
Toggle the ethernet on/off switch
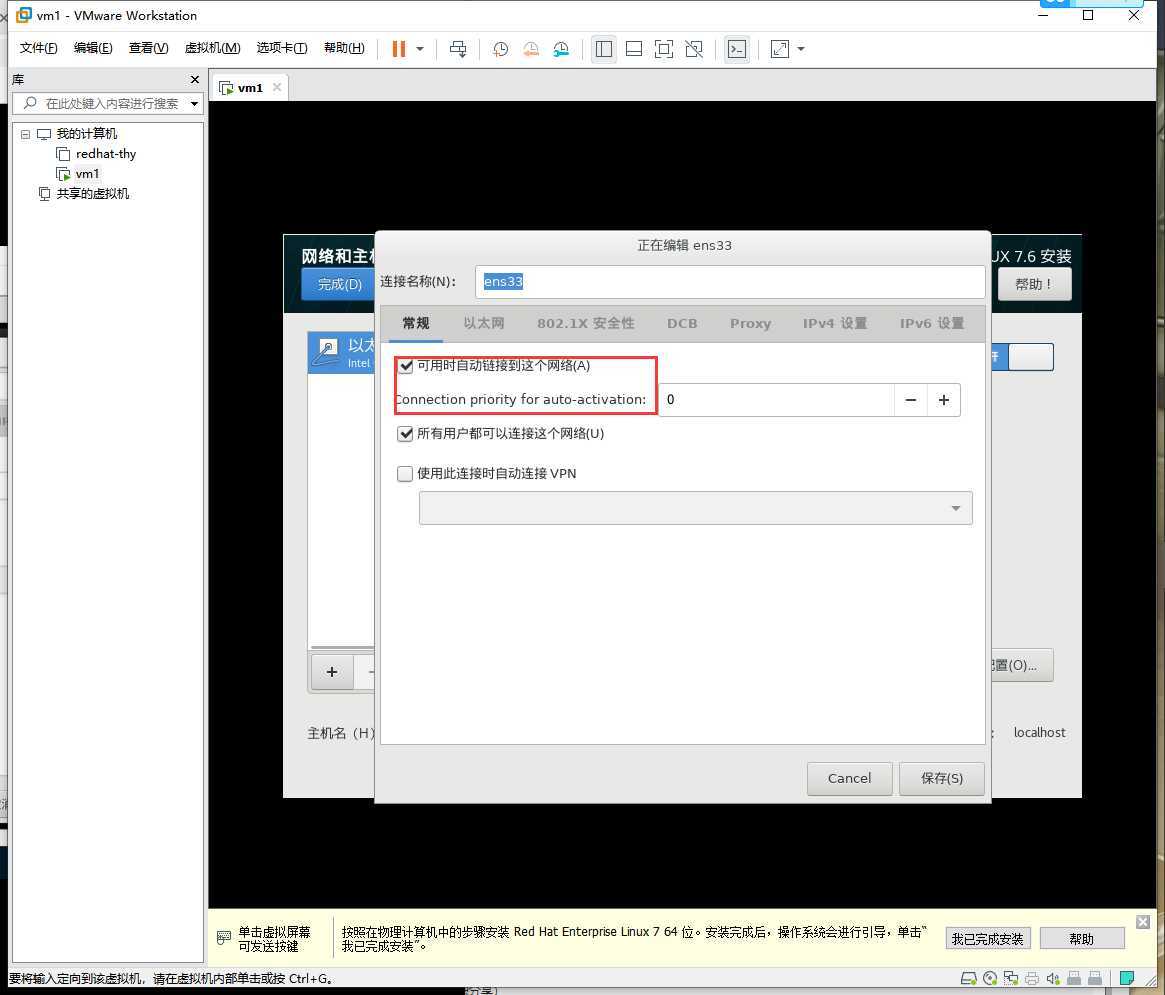click(x=1022, y=357)
